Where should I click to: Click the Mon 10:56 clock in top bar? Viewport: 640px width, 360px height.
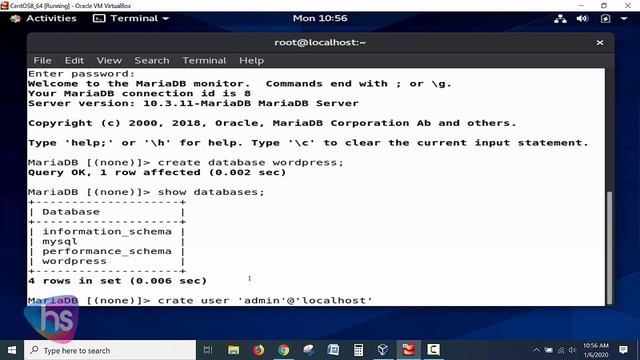coord(320,18)
